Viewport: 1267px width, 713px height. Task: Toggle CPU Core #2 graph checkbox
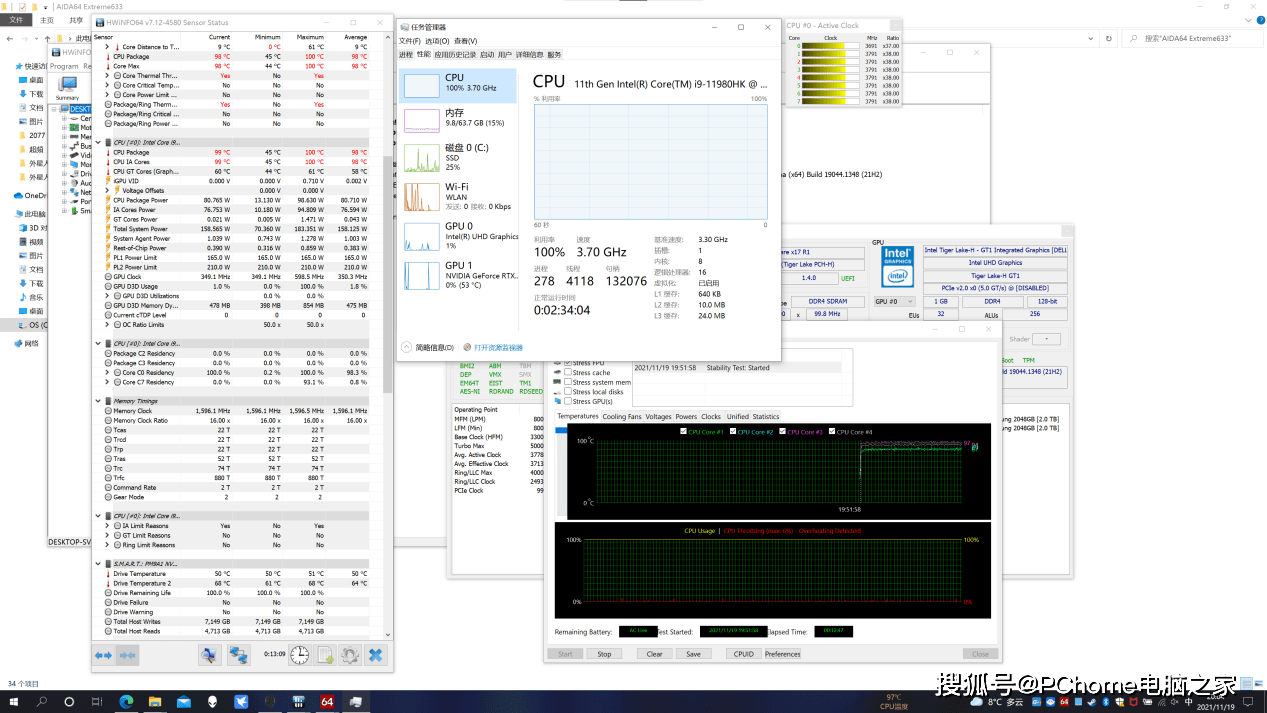coord(733,432)
